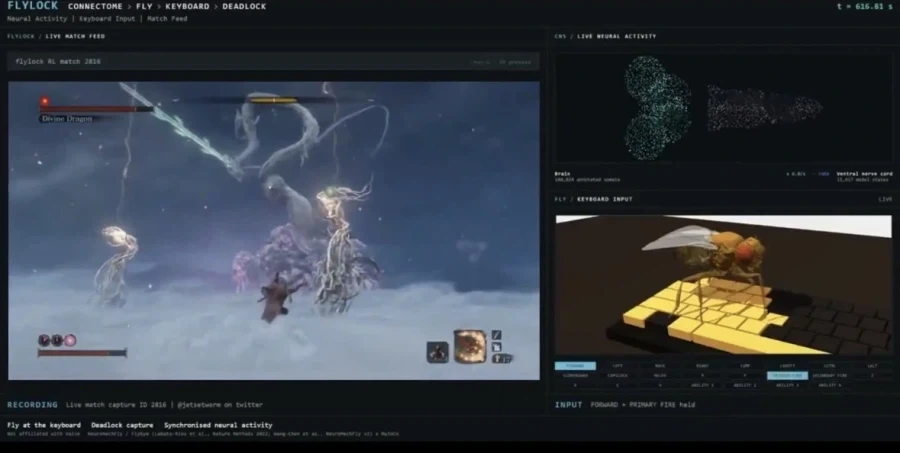Click the ABILITY 2 key indicator
This screenshot has height=453, width=900.
click(x=745, y=385)
